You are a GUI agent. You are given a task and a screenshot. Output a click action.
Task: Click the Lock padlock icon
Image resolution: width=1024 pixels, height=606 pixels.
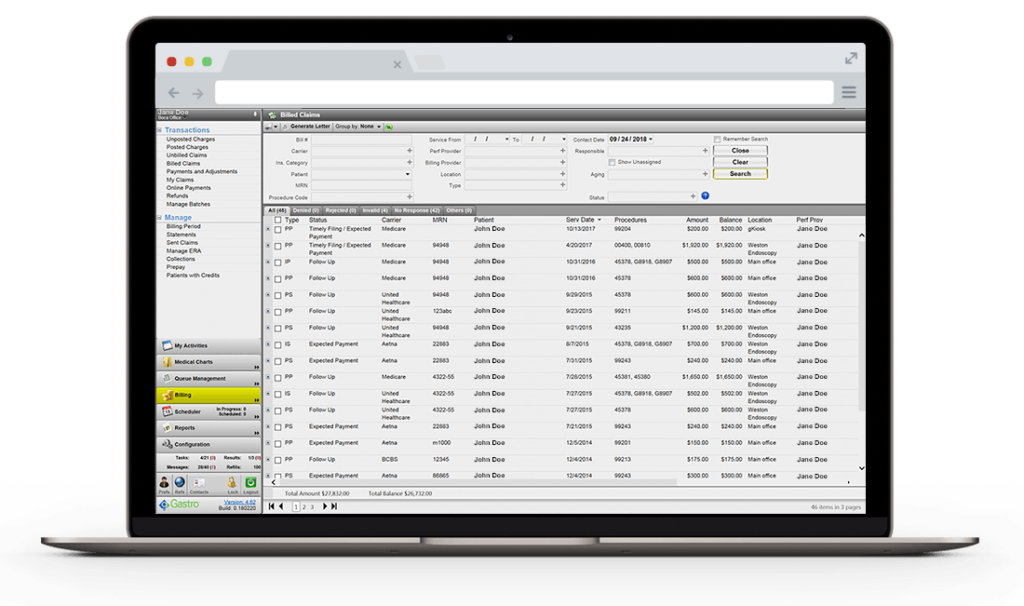pos(232,483)
